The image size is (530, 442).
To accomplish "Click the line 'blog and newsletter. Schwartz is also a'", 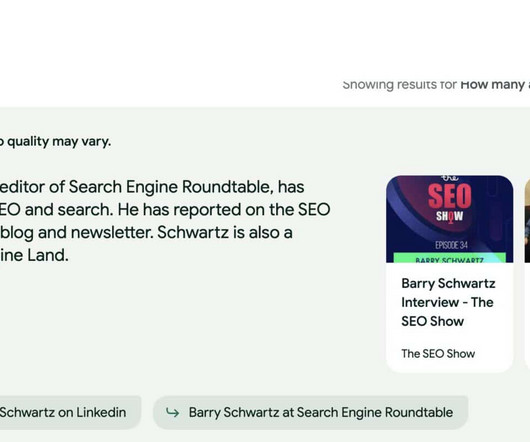I will click(146, 232).
